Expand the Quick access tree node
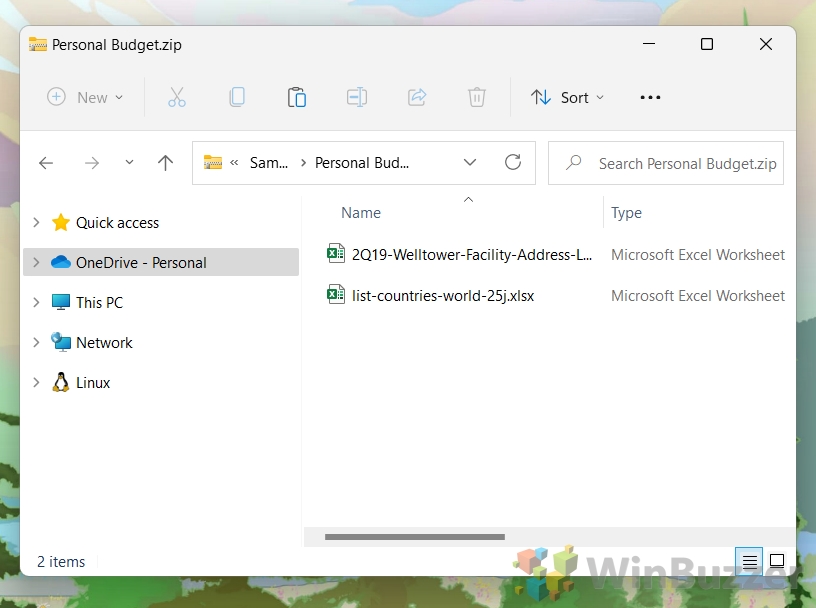 click(36, 222)
